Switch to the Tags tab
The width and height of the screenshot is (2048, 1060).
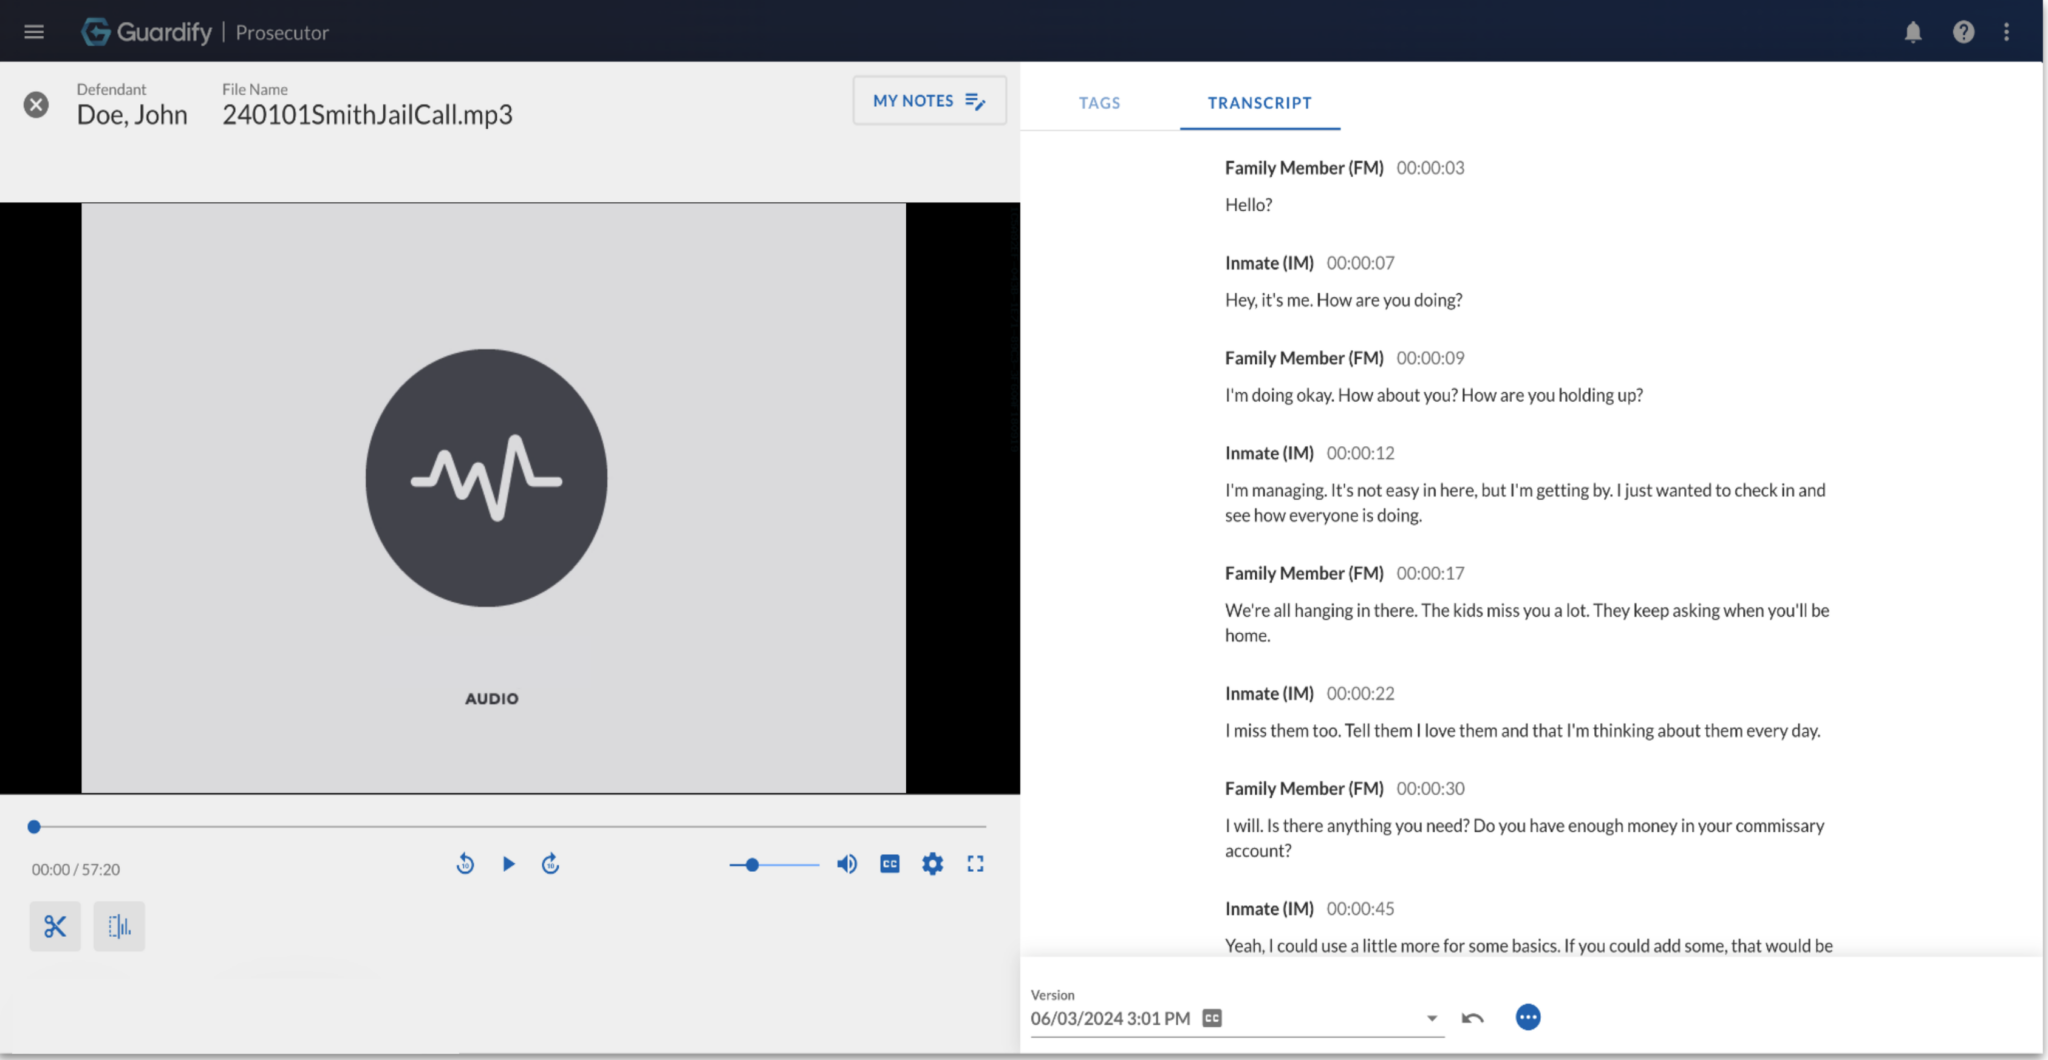1099,103
